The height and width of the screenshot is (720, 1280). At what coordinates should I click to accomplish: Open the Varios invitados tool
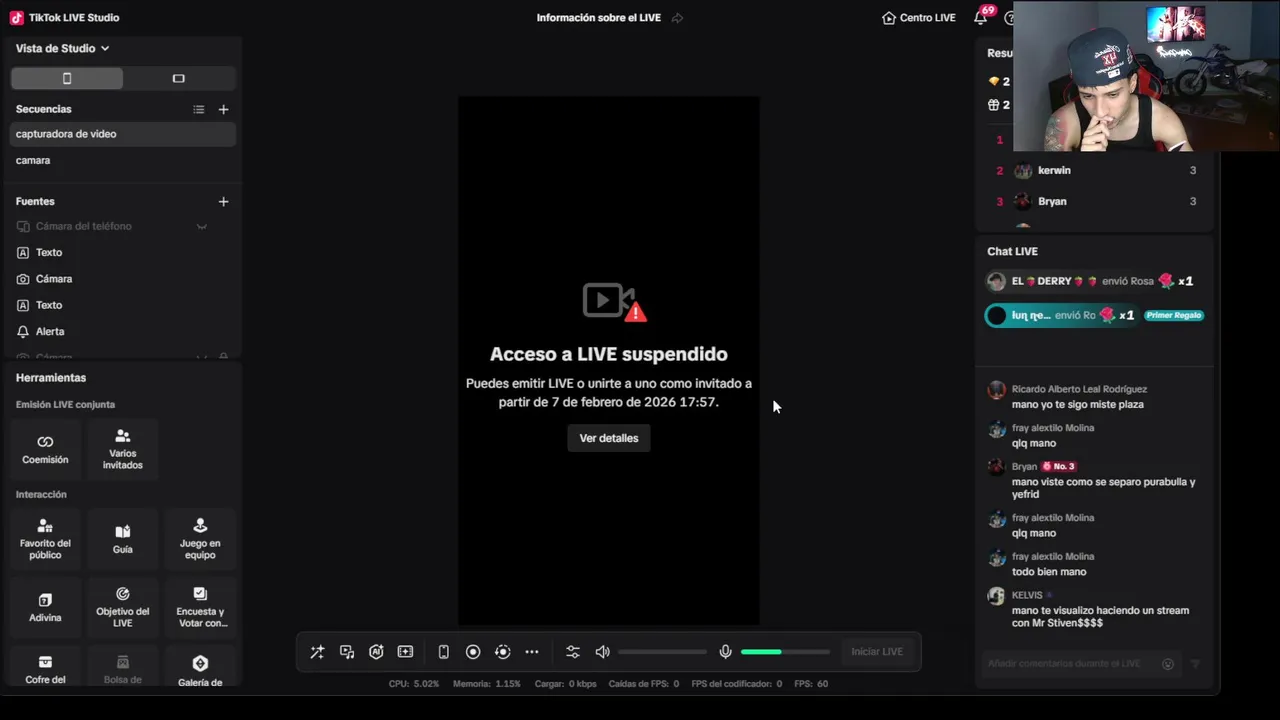[123, 449]
